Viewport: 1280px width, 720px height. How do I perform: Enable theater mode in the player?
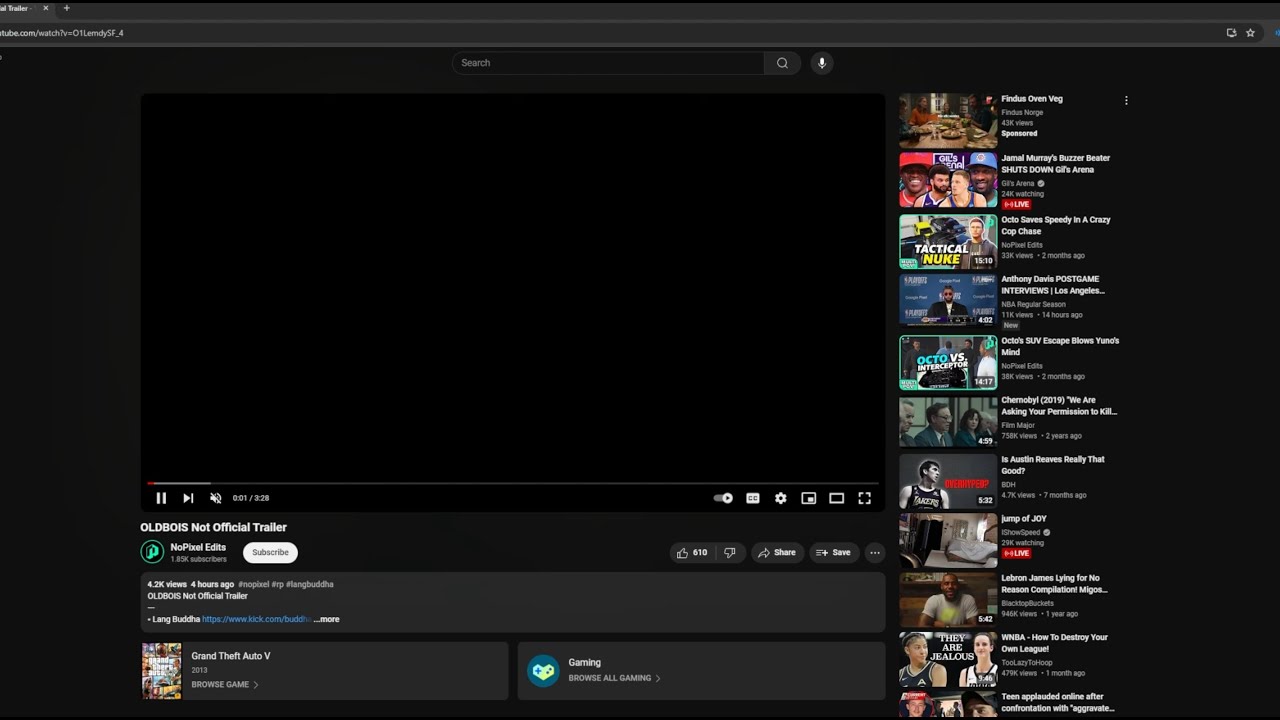point(837,498)
